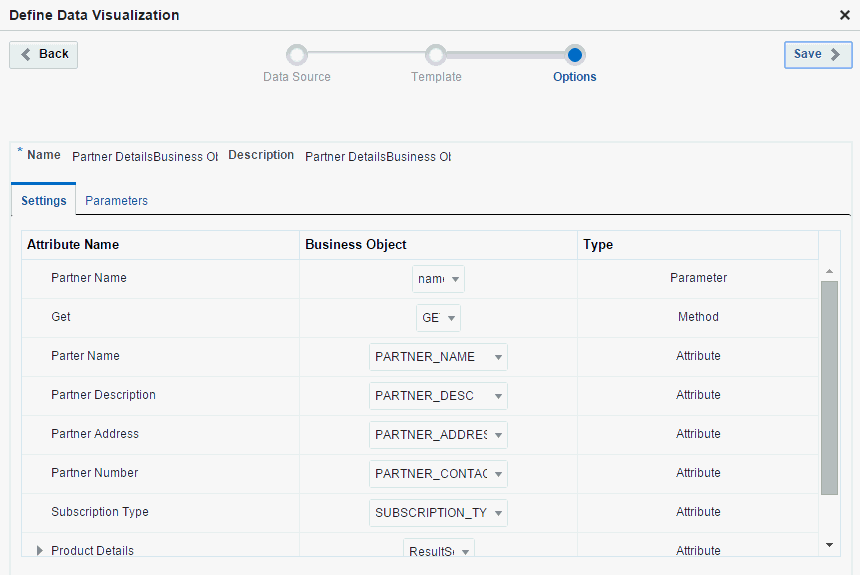Select the Template step circle
Image resolution: width=860 pixels, height=575 pixels.
[x=435, y=55]
